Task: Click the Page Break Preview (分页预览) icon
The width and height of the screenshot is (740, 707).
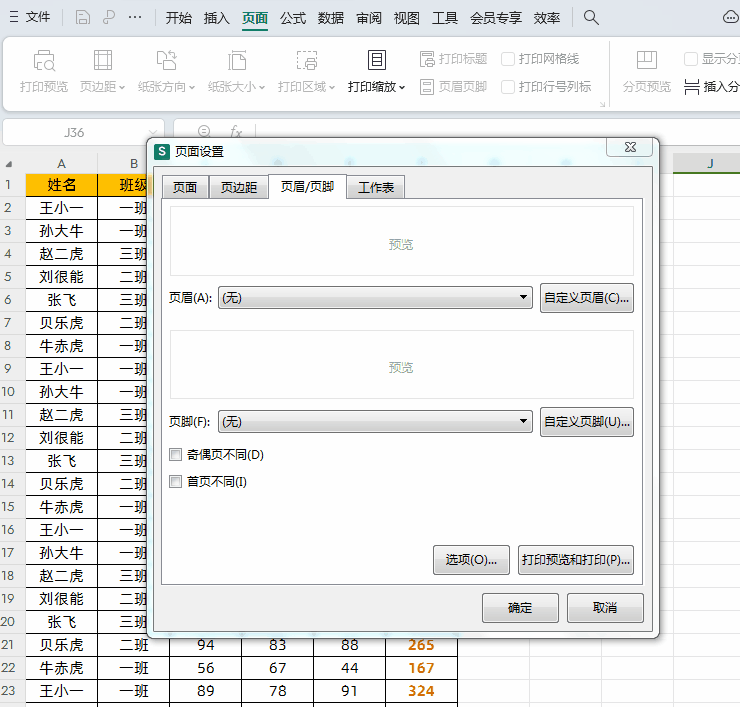Action: tap(646, 61)
